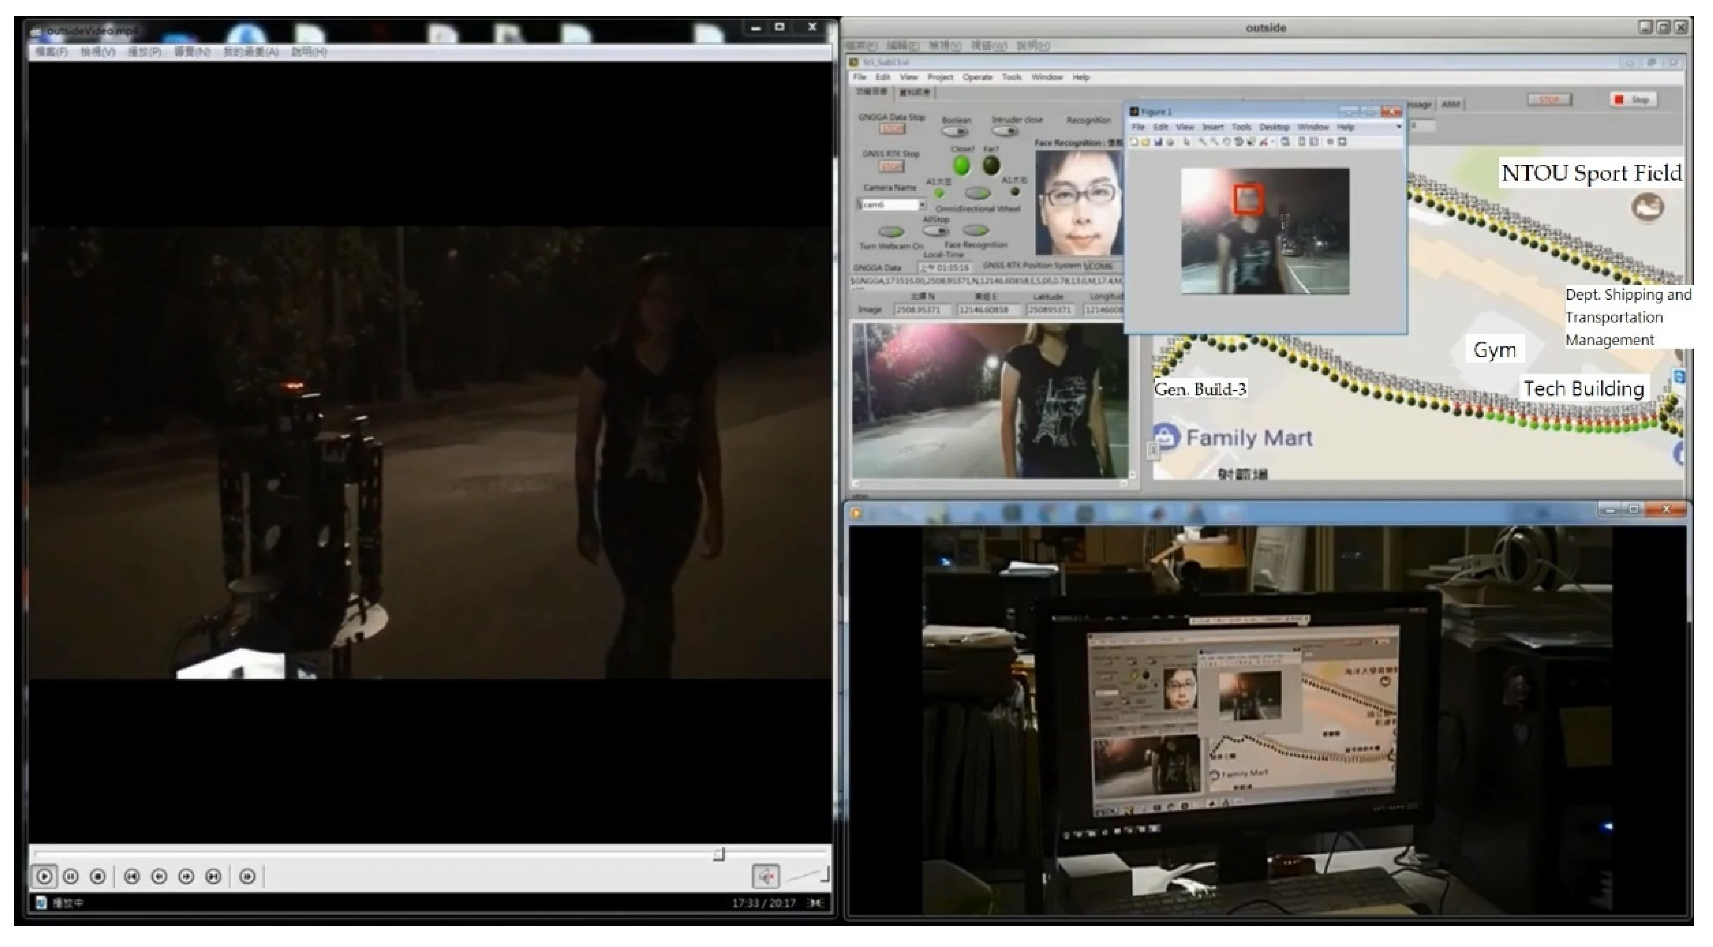The image size is (1713, 947).
Task: Click the Stop button with red square
Action: click(1631, 100)
